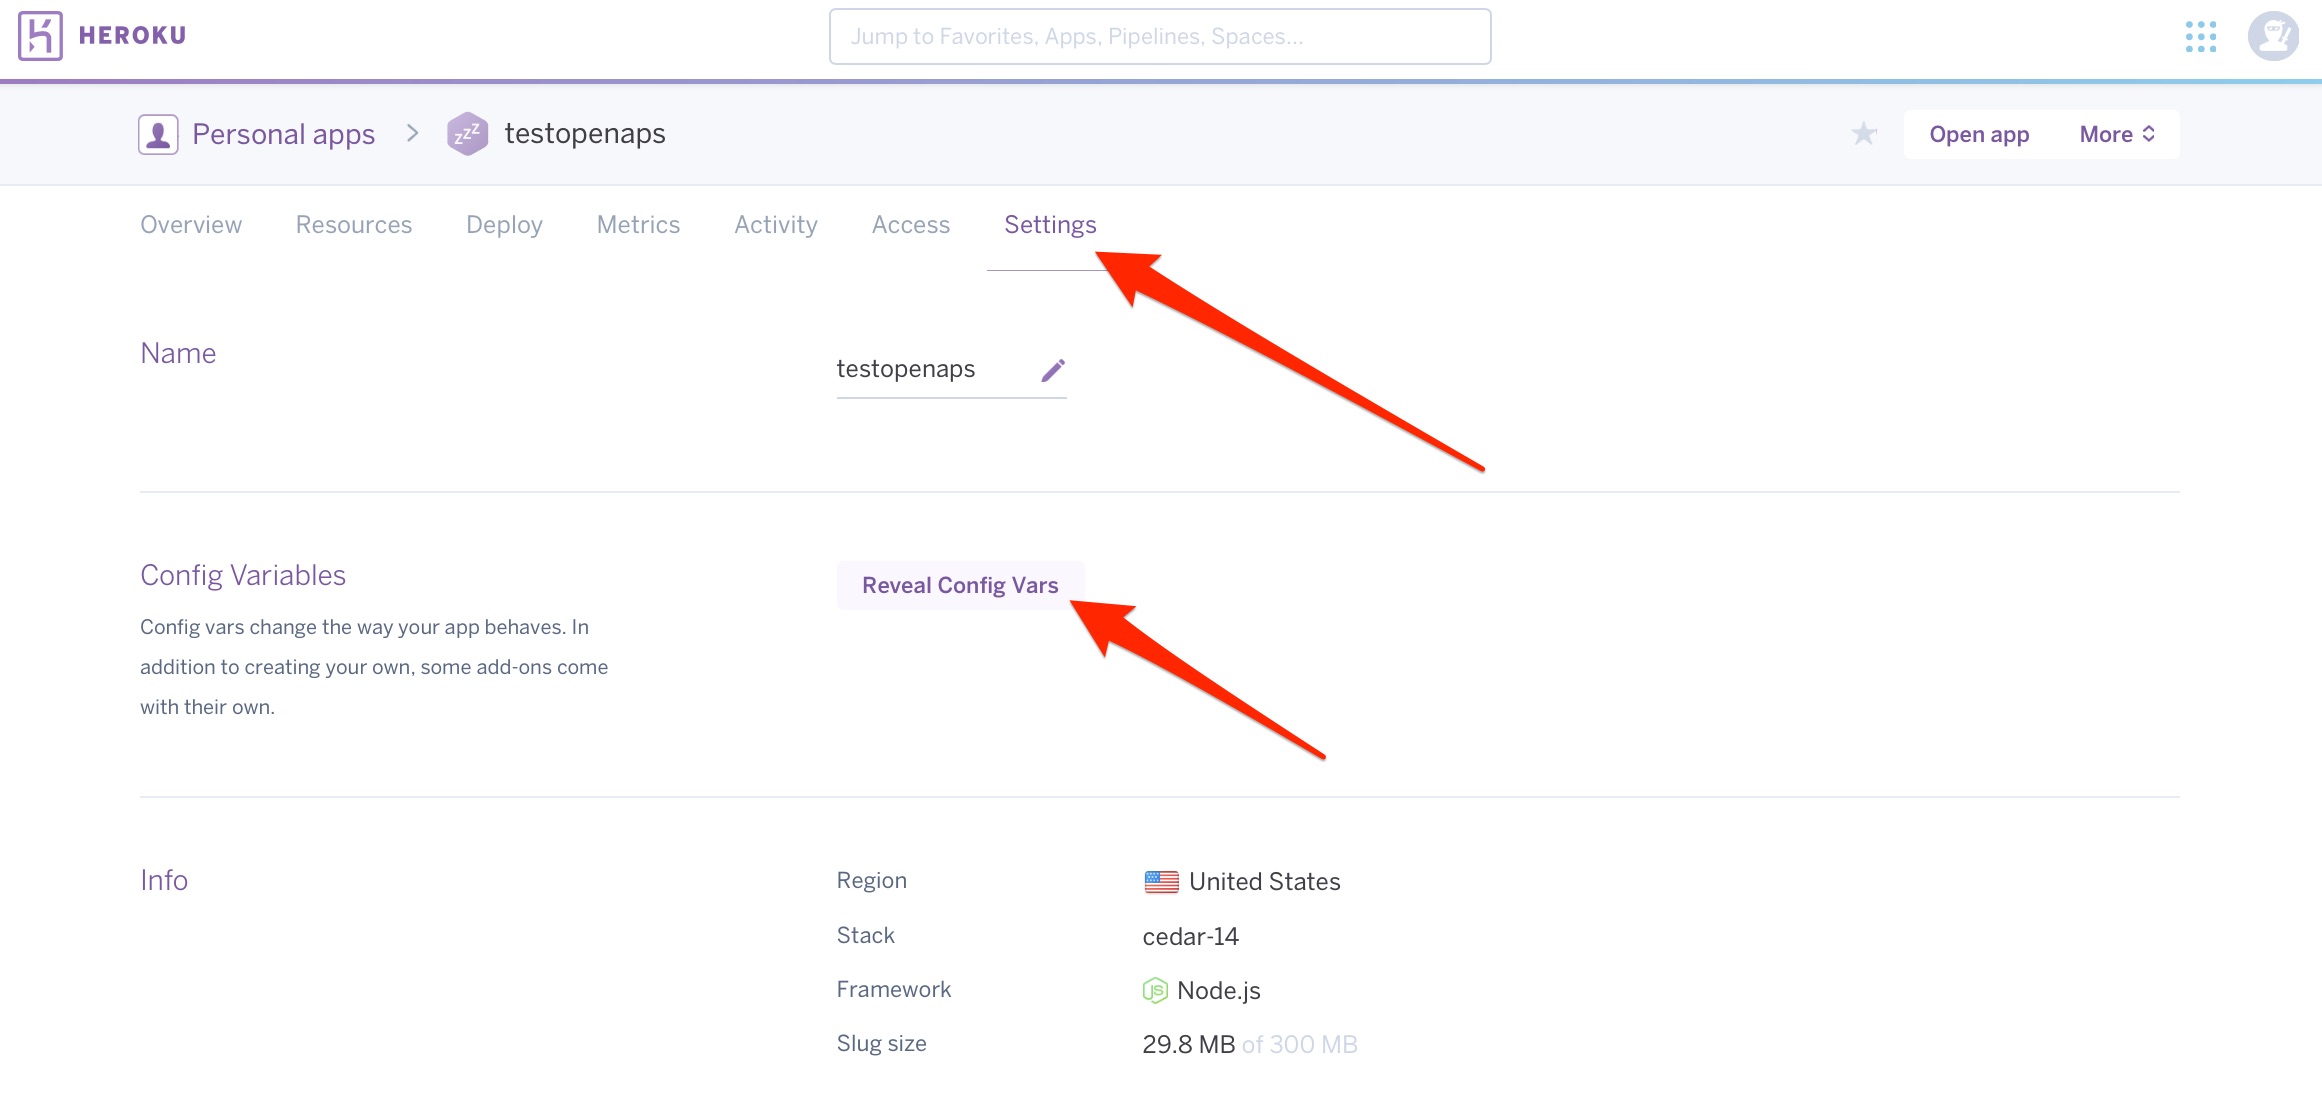Image resolution: width=2322 pixels, height=1102 pixels.
Task: Click the Personal apps person icon
Action: [x=158, y=134]
